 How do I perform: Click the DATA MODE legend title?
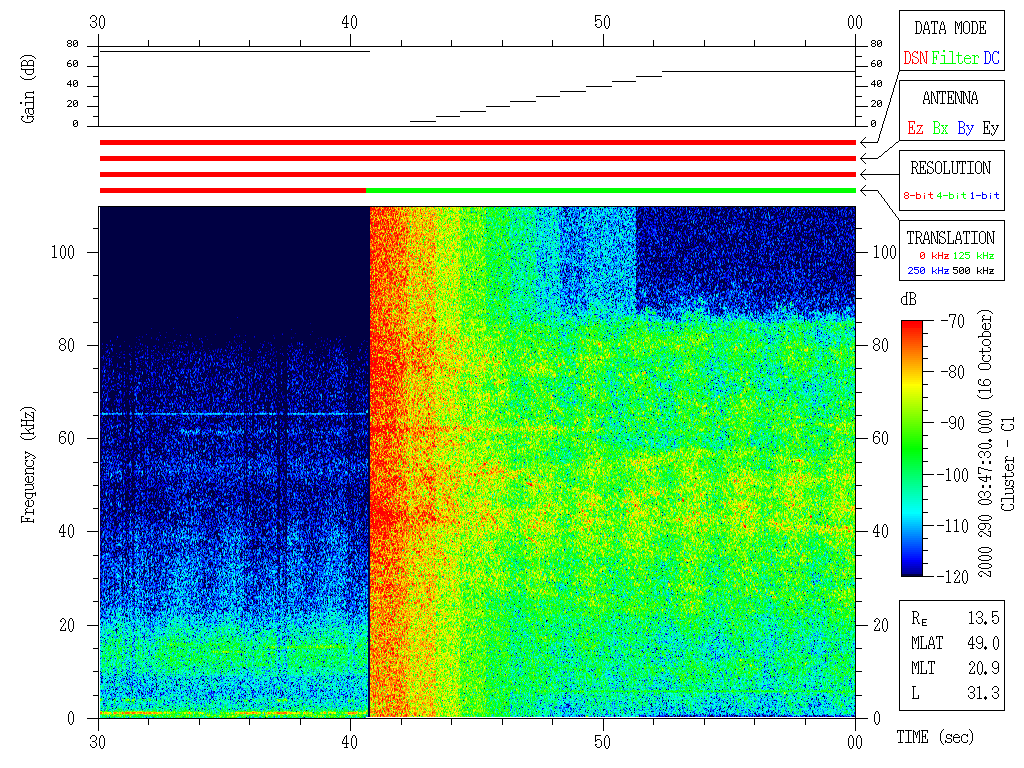pos(950,28)
